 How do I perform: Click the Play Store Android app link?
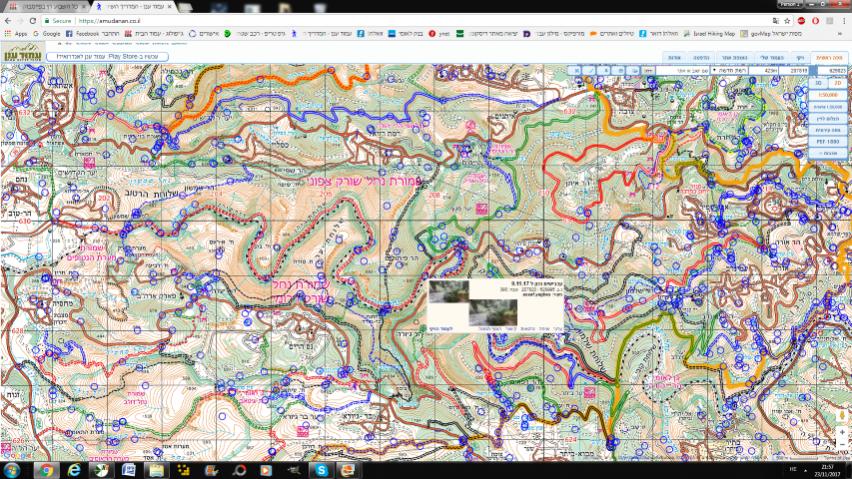[108, 57]
